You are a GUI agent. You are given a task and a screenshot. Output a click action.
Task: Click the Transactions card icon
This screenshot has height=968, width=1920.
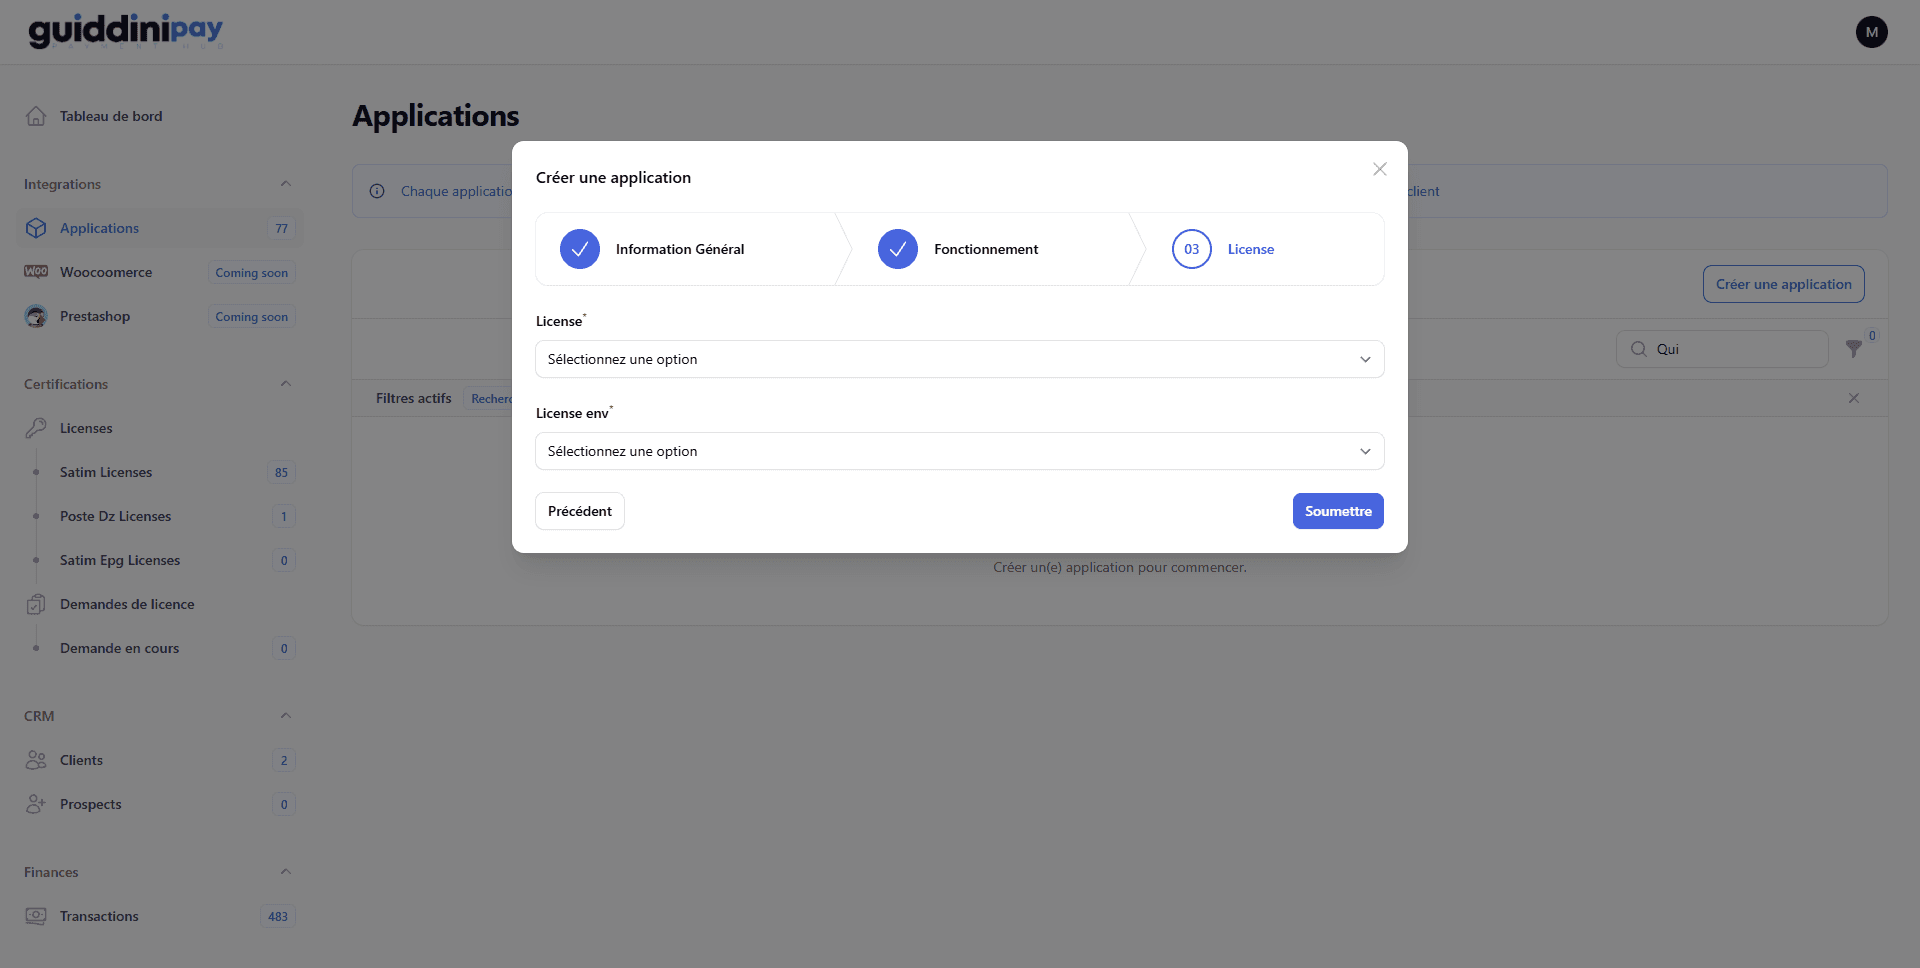[36, 916]
